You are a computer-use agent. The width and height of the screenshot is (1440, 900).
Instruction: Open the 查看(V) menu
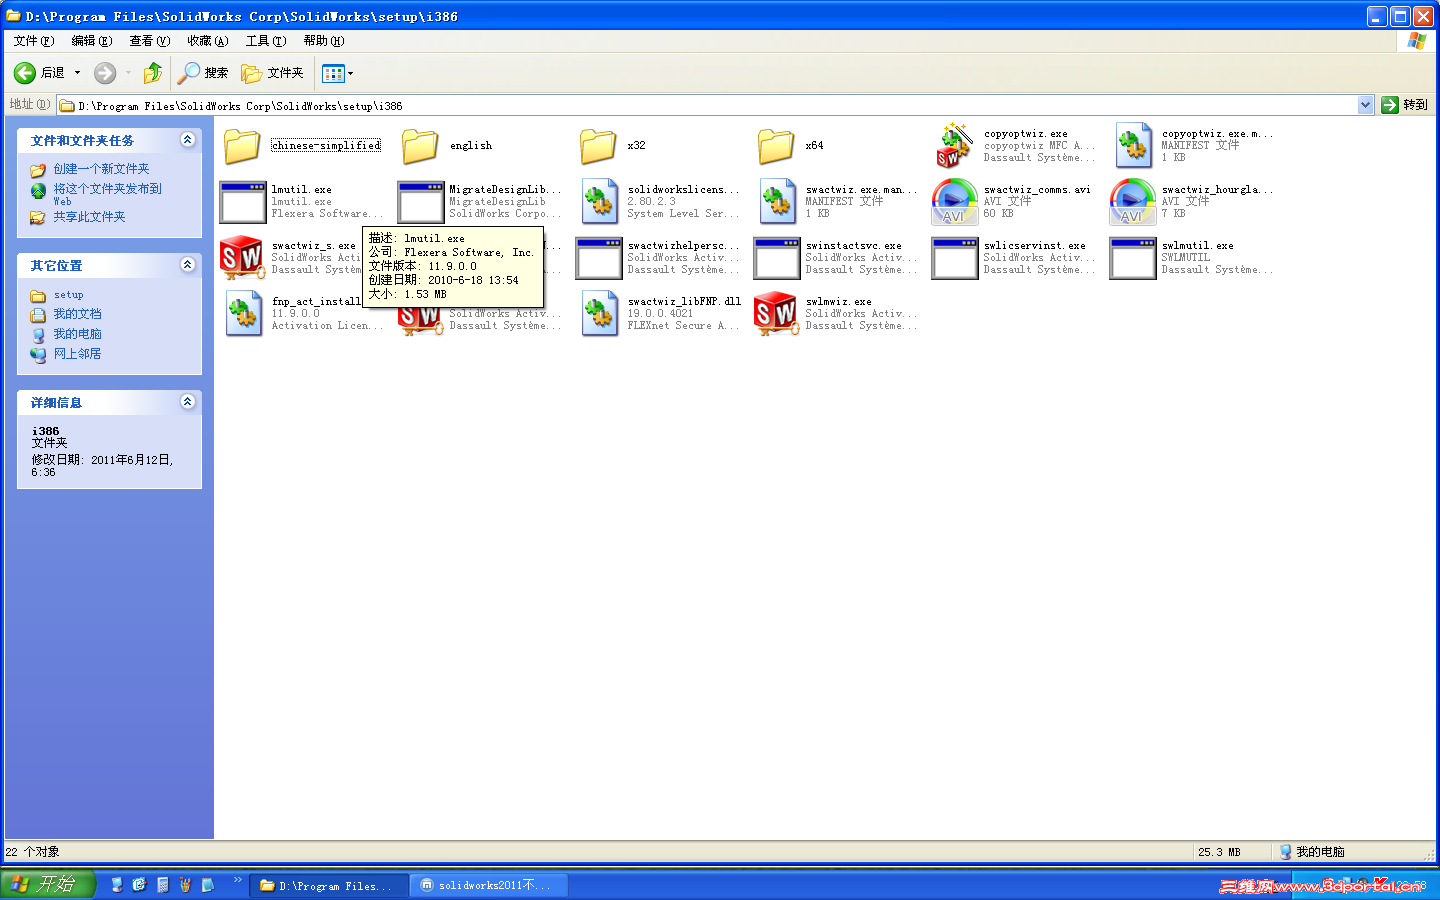tap(150, 41)
